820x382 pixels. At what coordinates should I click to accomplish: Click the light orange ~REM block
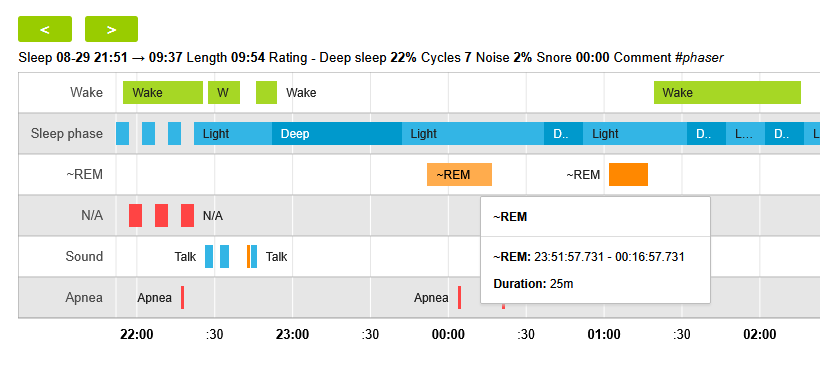(x=459, y=174)
